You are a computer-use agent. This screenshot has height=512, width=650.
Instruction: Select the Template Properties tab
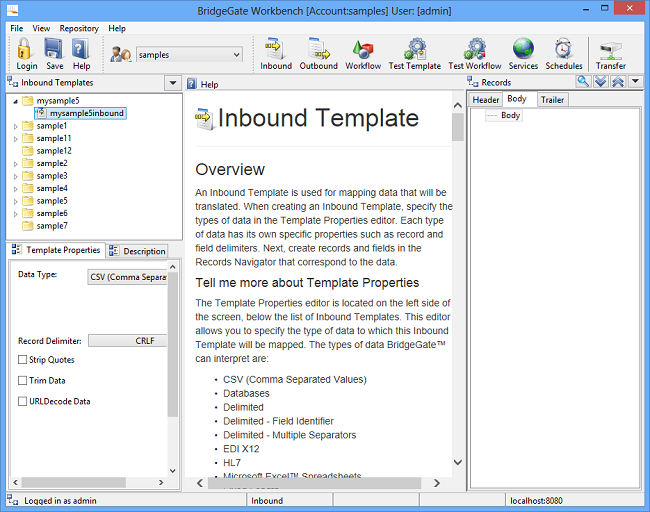click(x=56, y=250)
